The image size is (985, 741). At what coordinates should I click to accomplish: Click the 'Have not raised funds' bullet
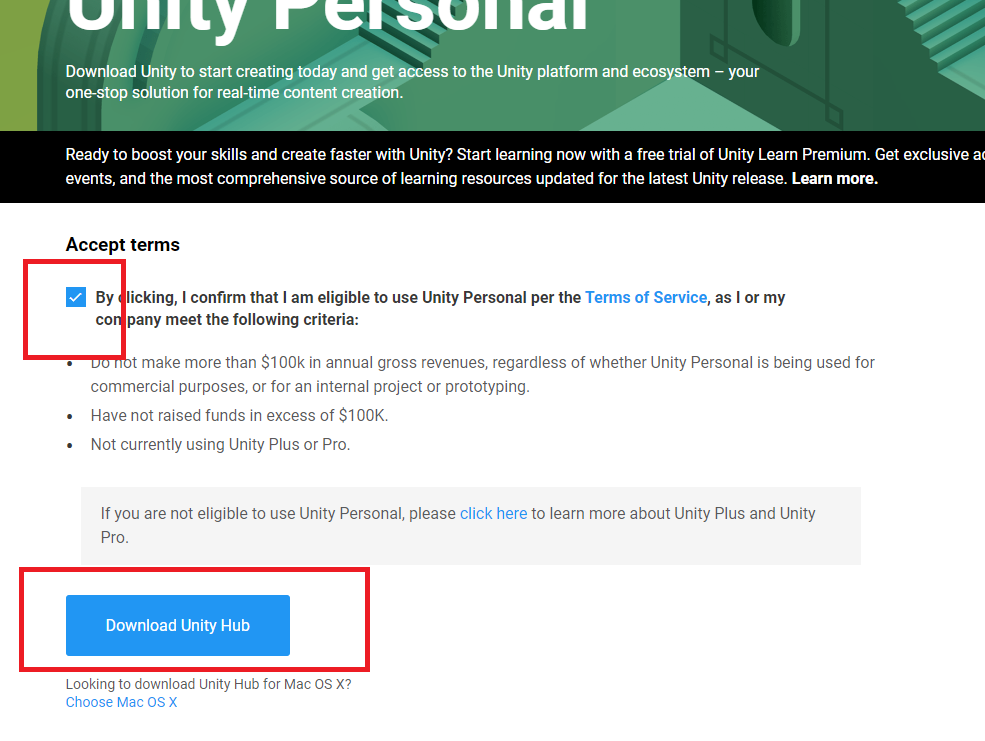(239, 415)
